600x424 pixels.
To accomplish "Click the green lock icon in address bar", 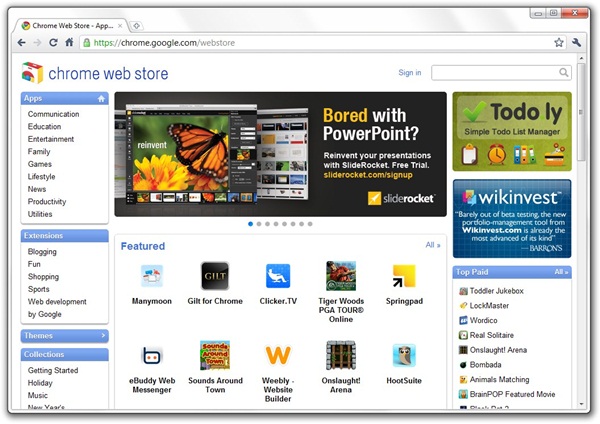I will (87, 42).
